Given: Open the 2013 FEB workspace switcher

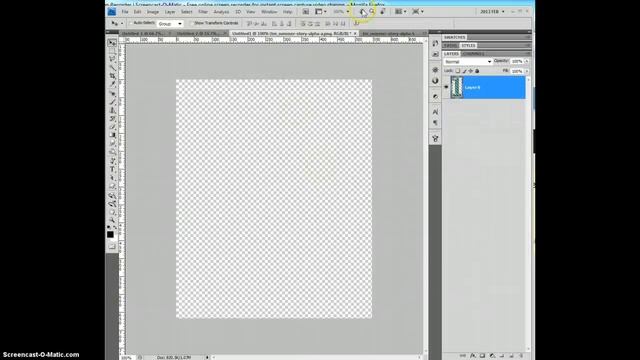Looking at the screenshot, I should [492, 12].
